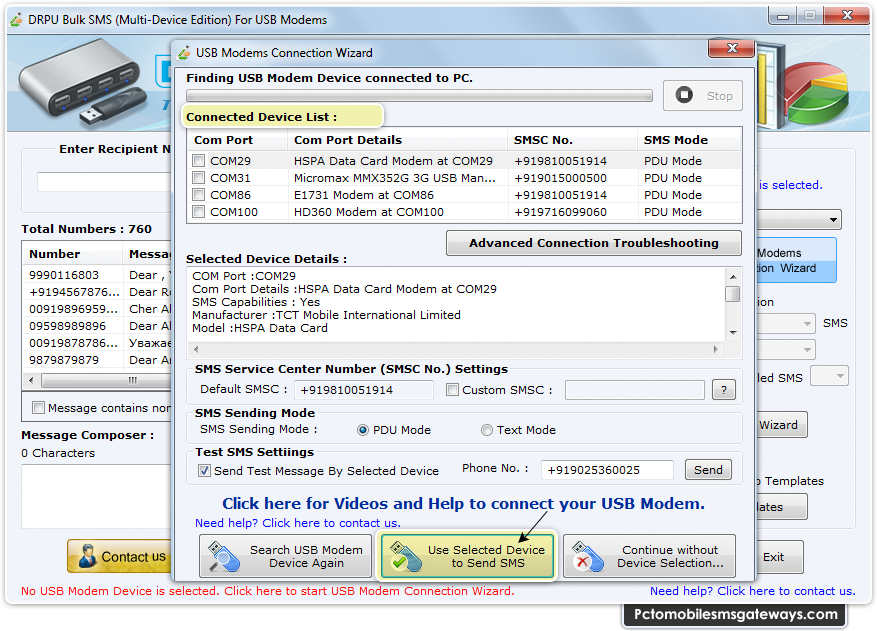Check the COM100 device checkbox
The height and width of the screenshot is (631, 877).
tap(199, 212)
